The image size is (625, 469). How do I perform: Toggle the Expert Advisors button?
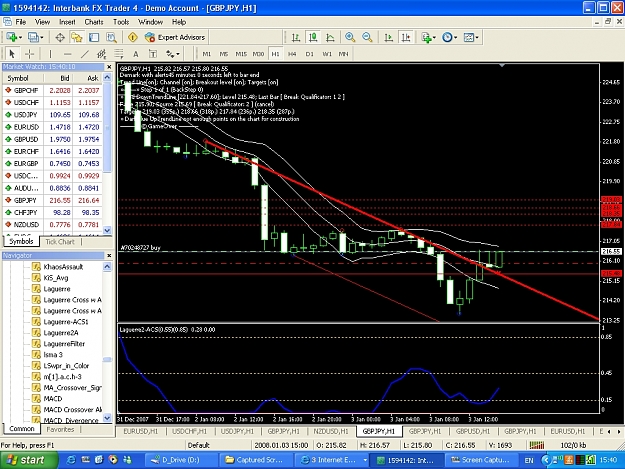[x=175, y=37]
